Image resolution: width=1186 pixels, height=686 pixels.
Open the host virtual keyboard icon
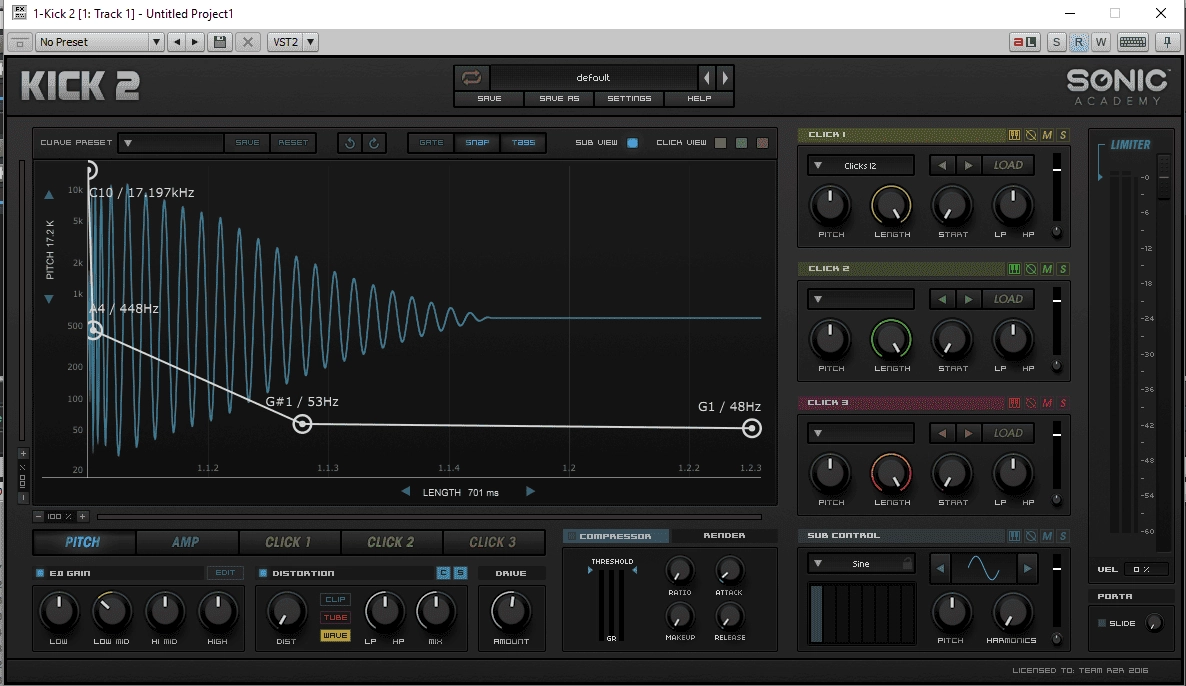click(1132, 42)
